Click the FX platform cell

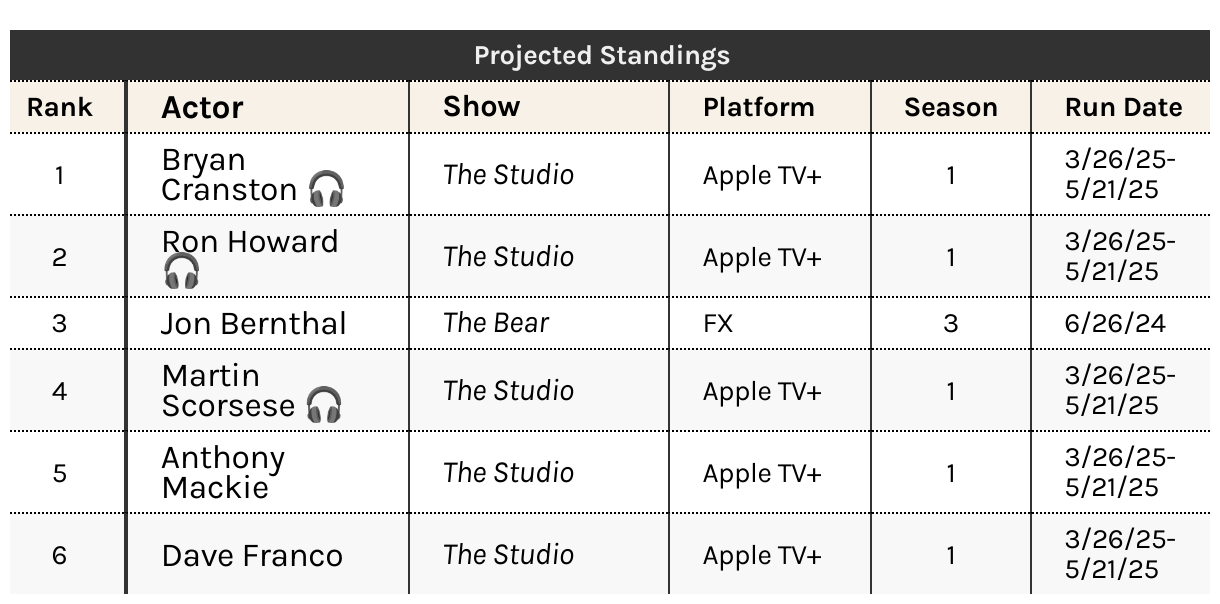[718, 323]
